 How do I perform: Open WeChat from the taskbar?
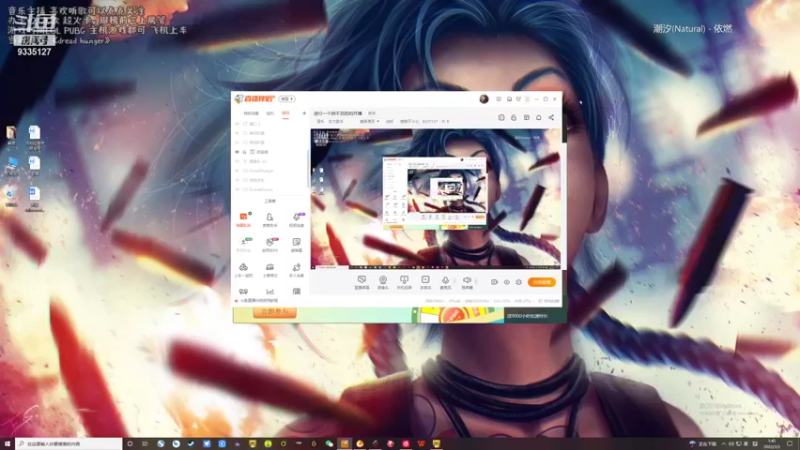329,444
